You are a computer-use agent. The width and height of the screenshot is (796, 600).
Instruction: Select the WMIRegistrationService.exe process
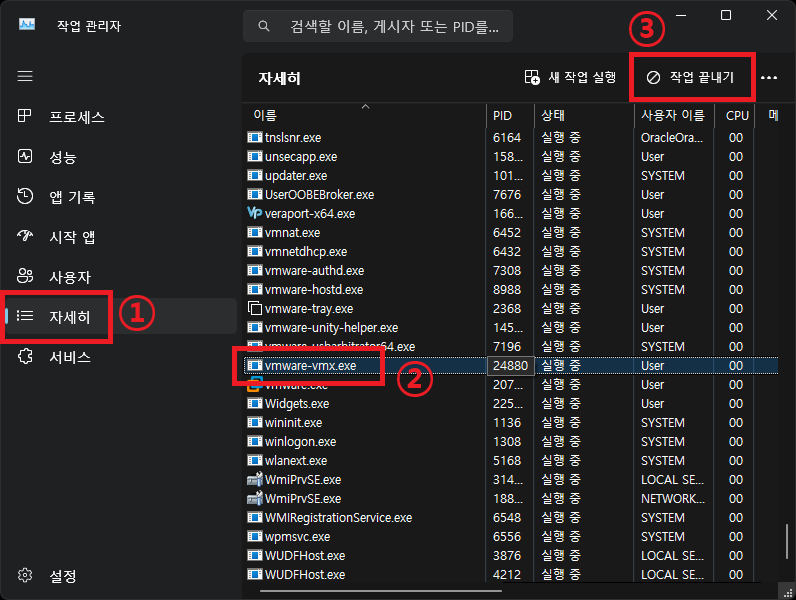[512, 517]
